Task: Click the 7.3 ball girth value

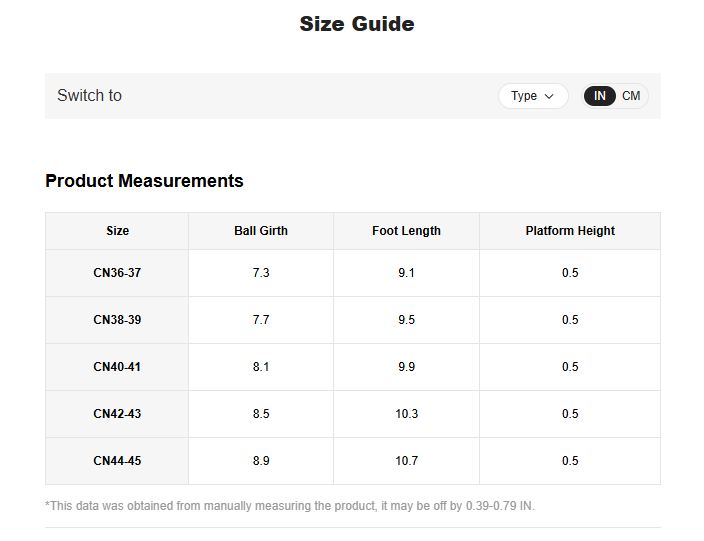Action: [261, 273]
